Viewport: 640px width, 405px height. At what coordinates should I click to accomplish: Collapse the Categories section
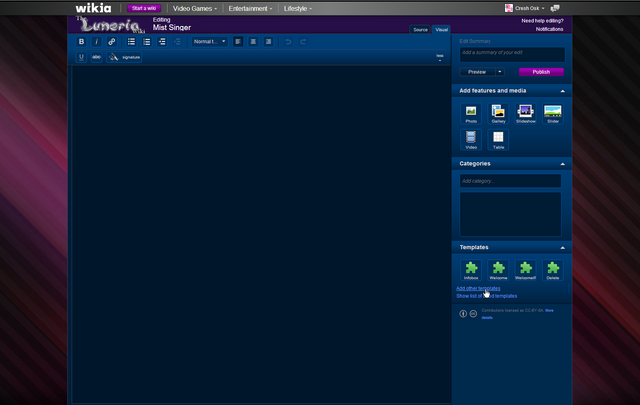(562, 164)
